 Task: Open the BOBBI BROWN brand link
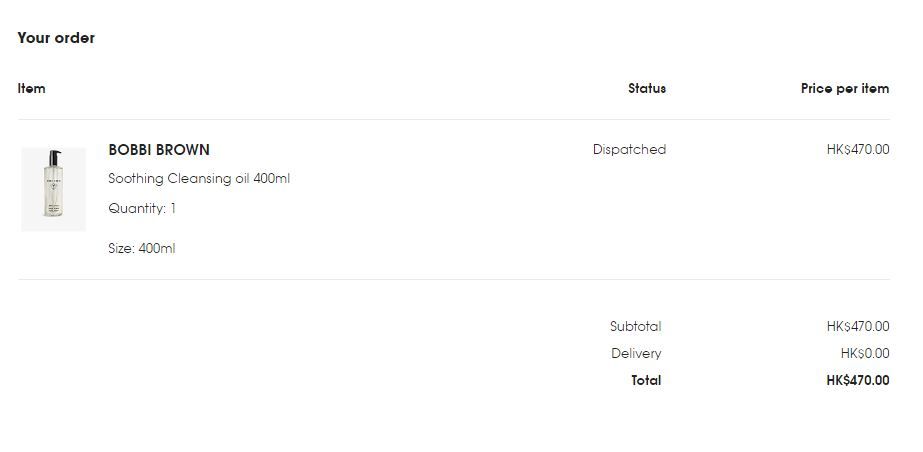159,150
